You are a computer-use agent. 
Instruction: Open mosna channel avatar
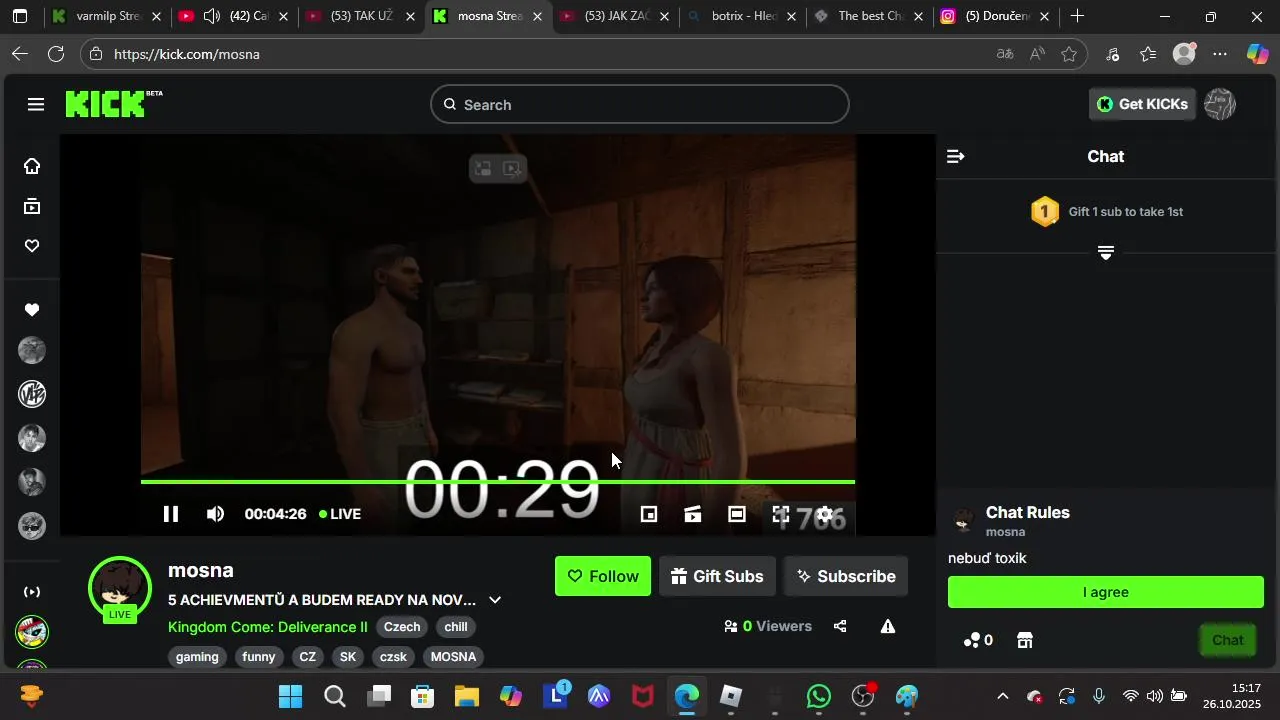[120, 588]
